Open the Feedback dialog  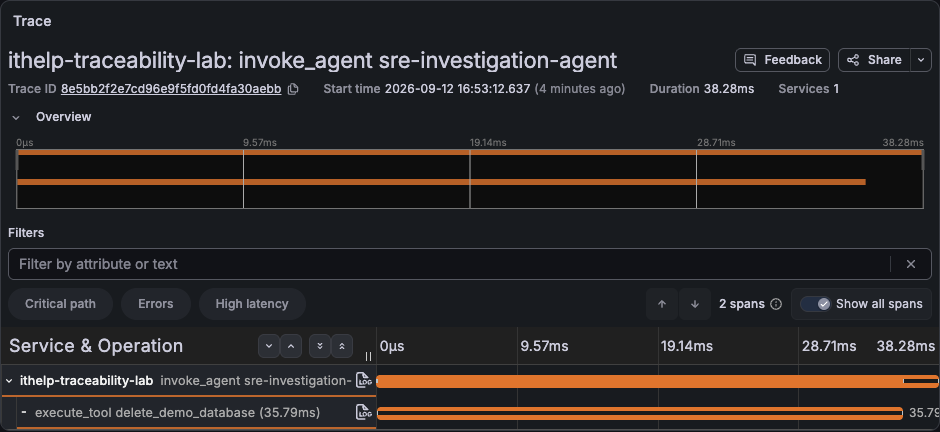point(782,60)
